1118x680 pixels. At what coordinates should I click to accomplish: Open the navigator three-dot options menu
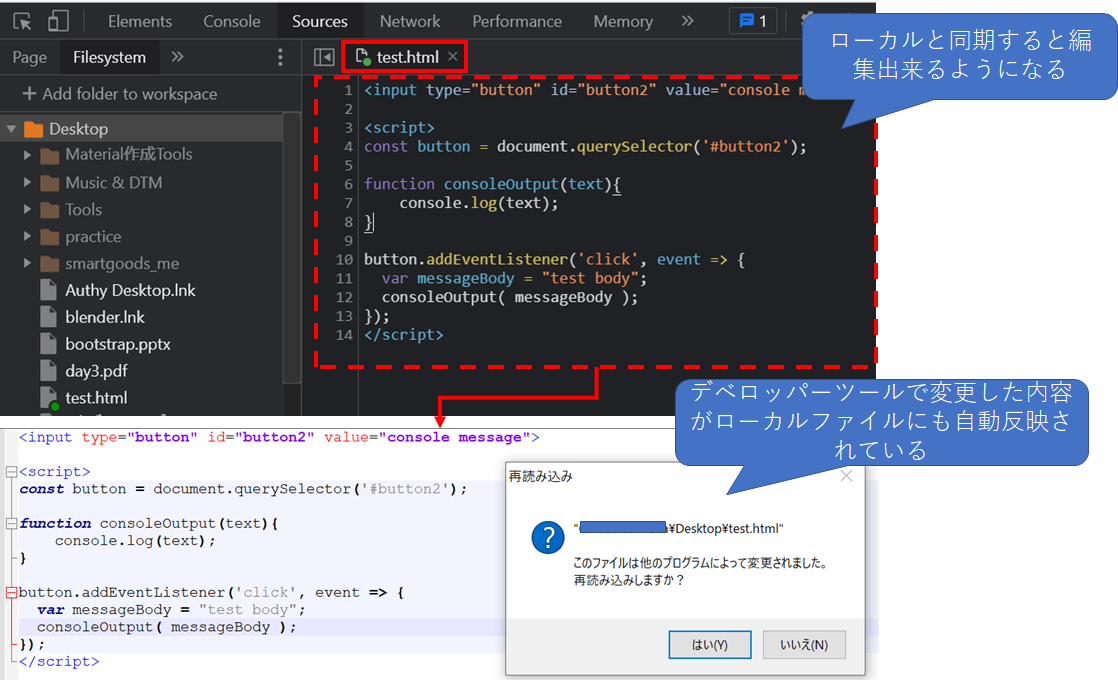click(280, 58)
